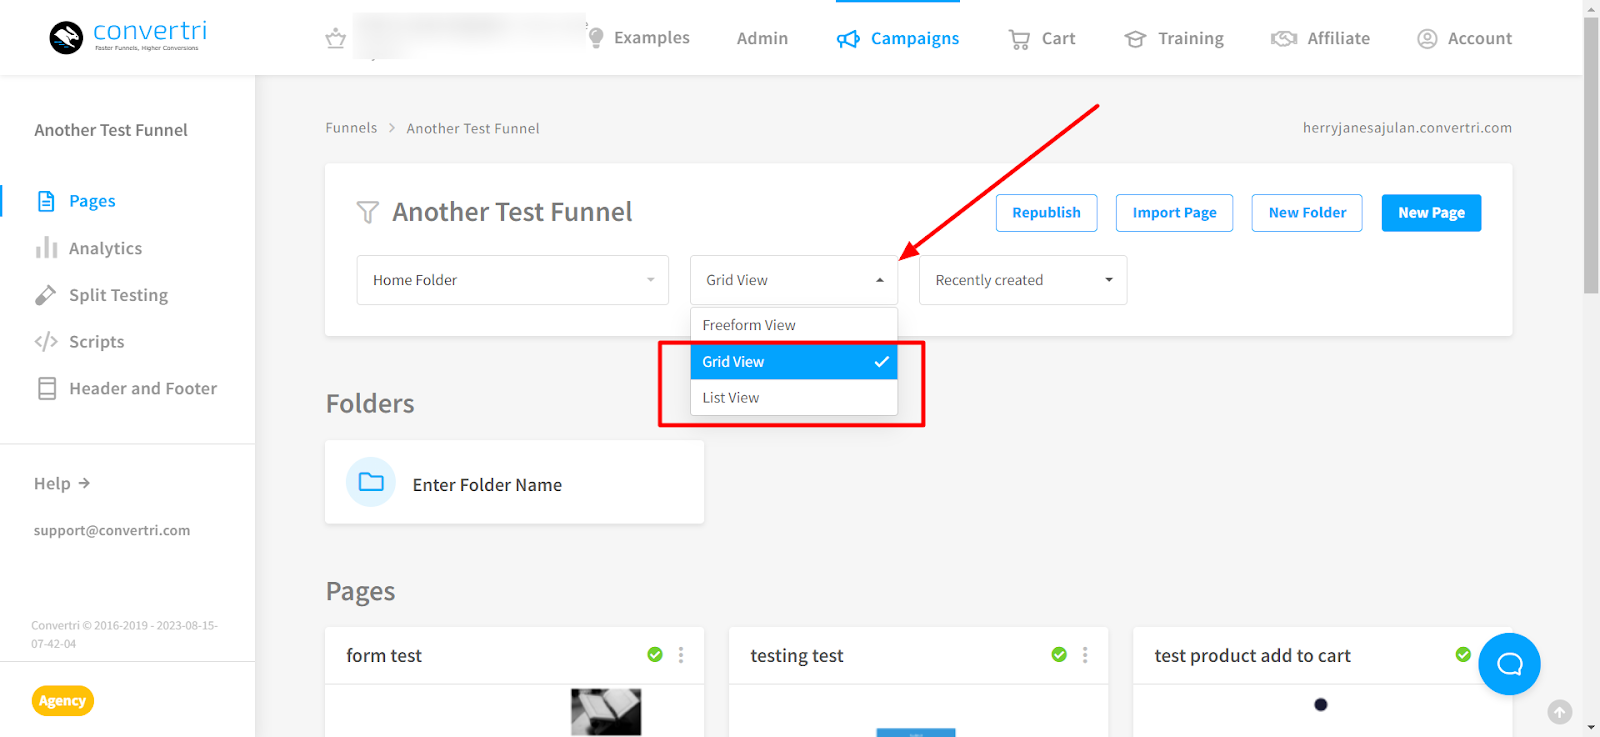Select Grid View option in list

tap(794, 362)
